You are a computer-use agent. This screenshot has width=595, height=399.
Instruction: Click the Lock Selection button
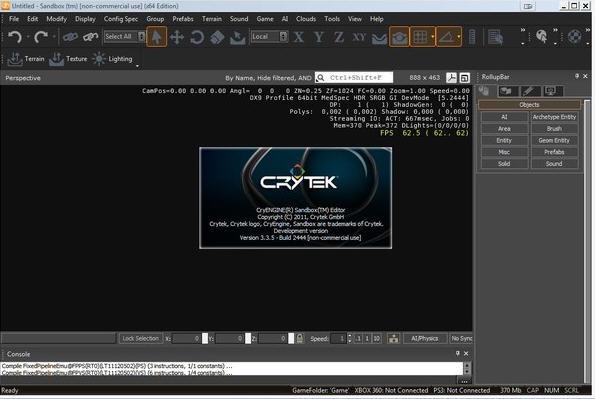[x=140, y=338]
